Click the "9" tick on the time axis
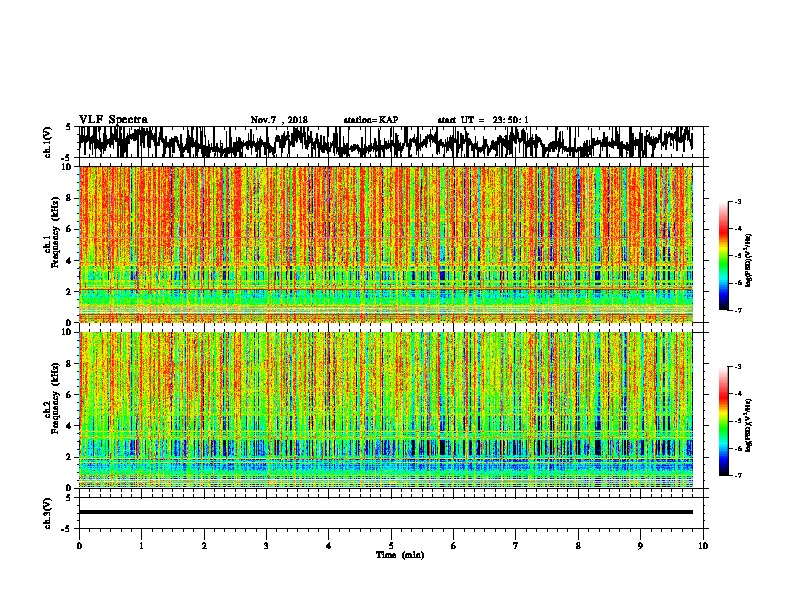Viewport: 792px width, 612px height. point(640,546)
